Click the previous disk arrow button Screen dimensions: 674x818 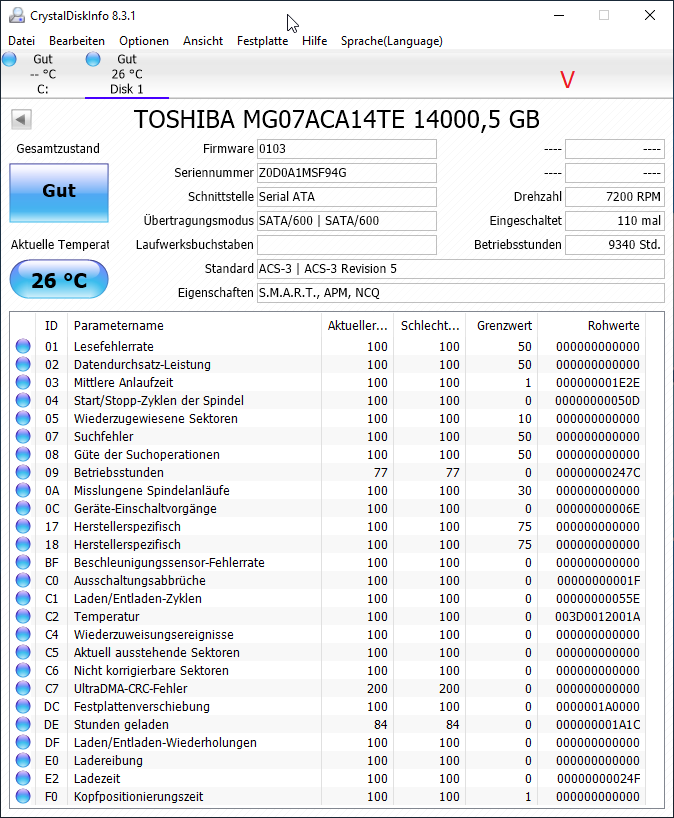(21, 119)
